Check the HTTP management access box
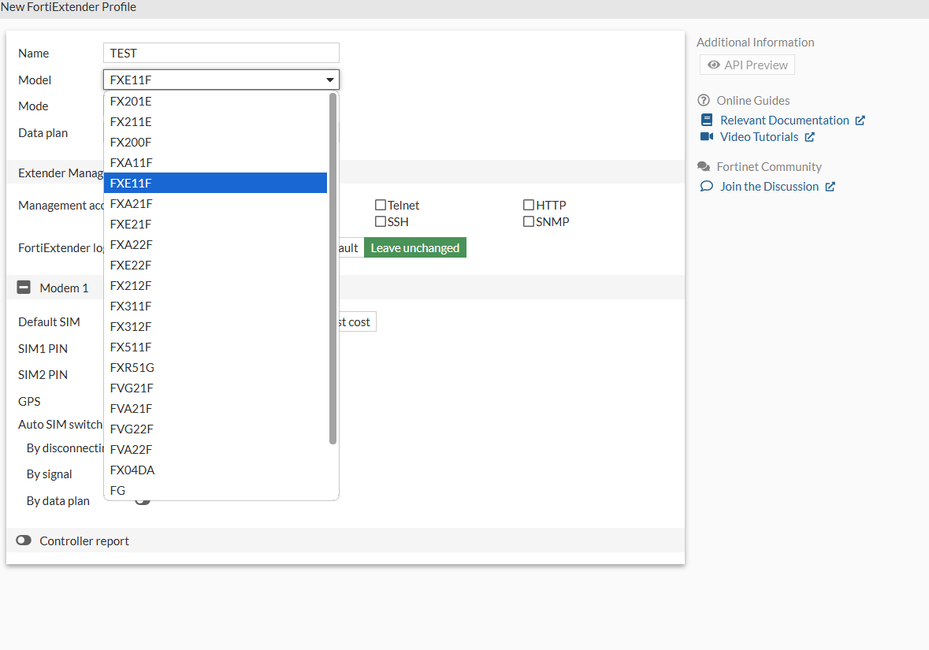 [528, 205]
